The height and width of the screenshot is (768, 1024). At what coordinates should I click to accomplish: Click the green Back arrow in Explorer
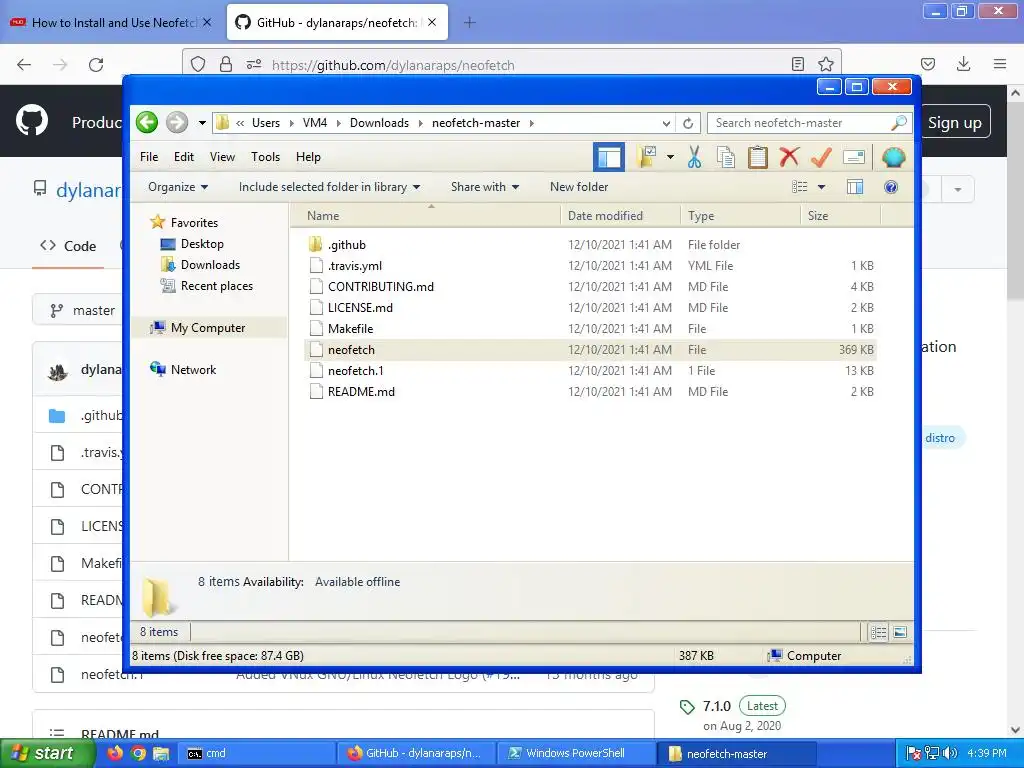tap(147, 122)
